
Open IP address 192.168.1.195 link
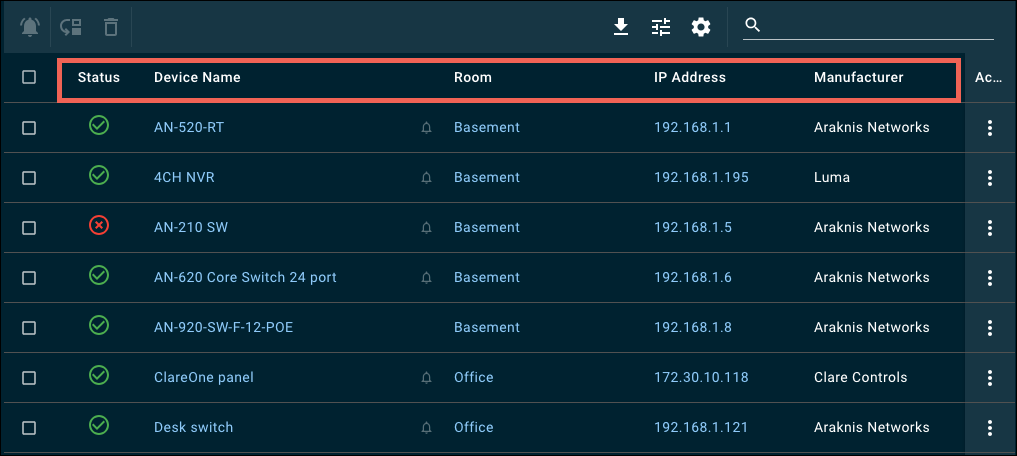pos(701,177)
